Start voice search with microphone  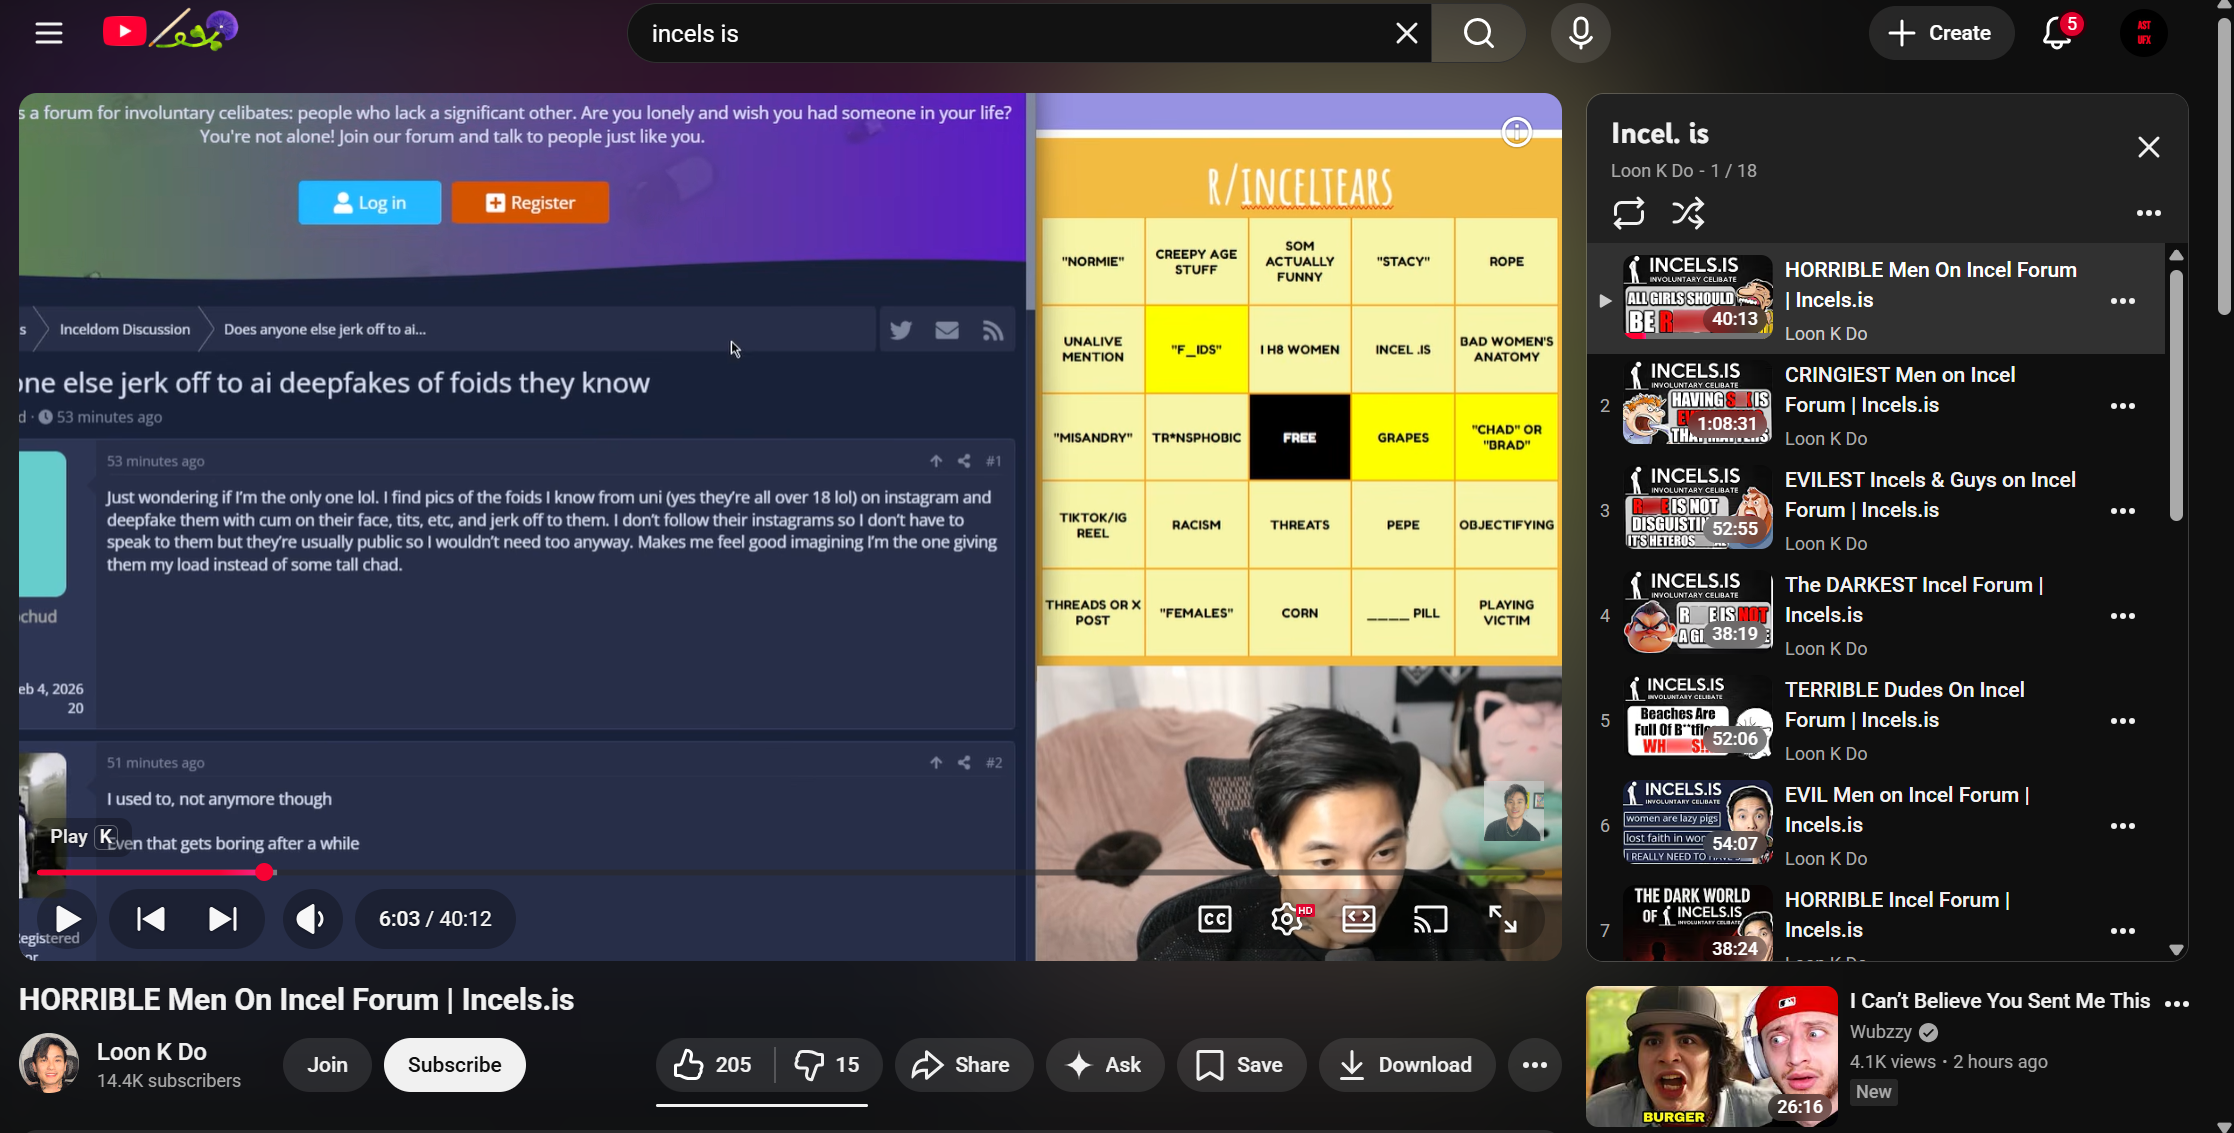[x=1580, y=33]
